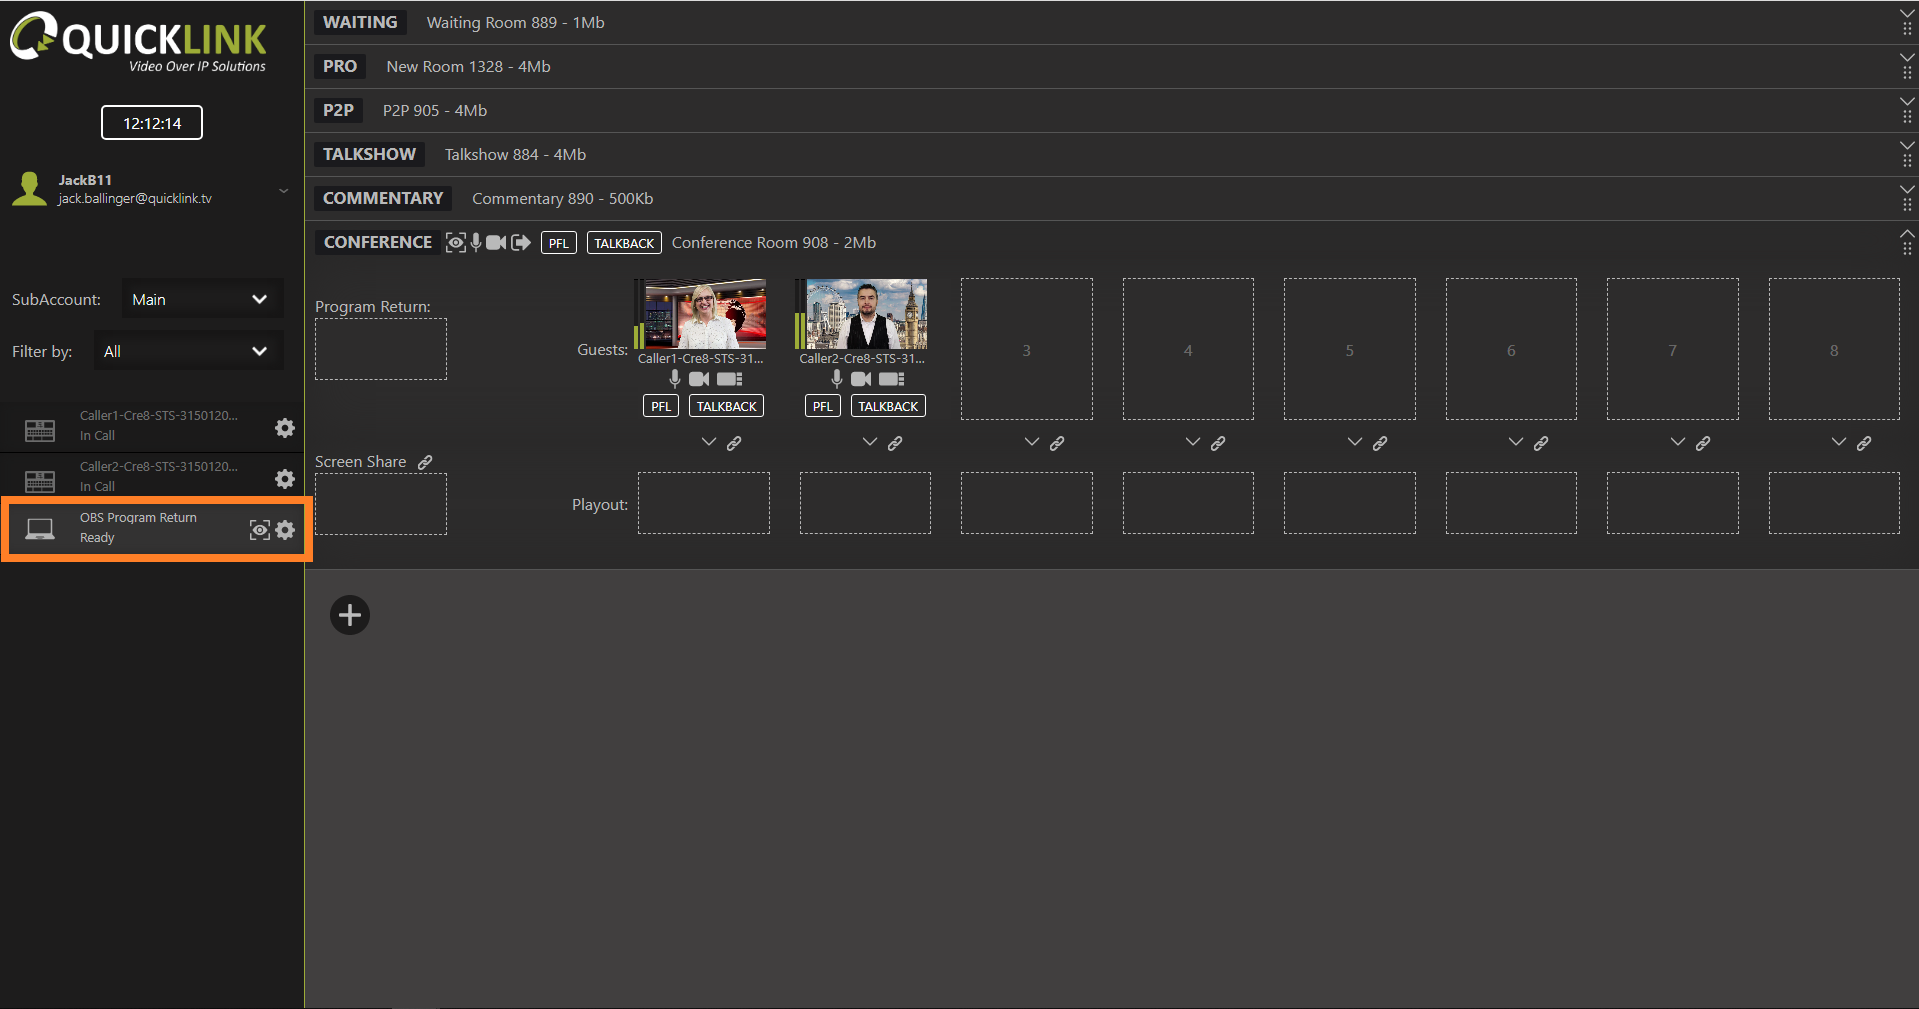Toggle Caller2 guest camera icon
The width and height of the screenshot is (1919, 1009).
(861, 379)
